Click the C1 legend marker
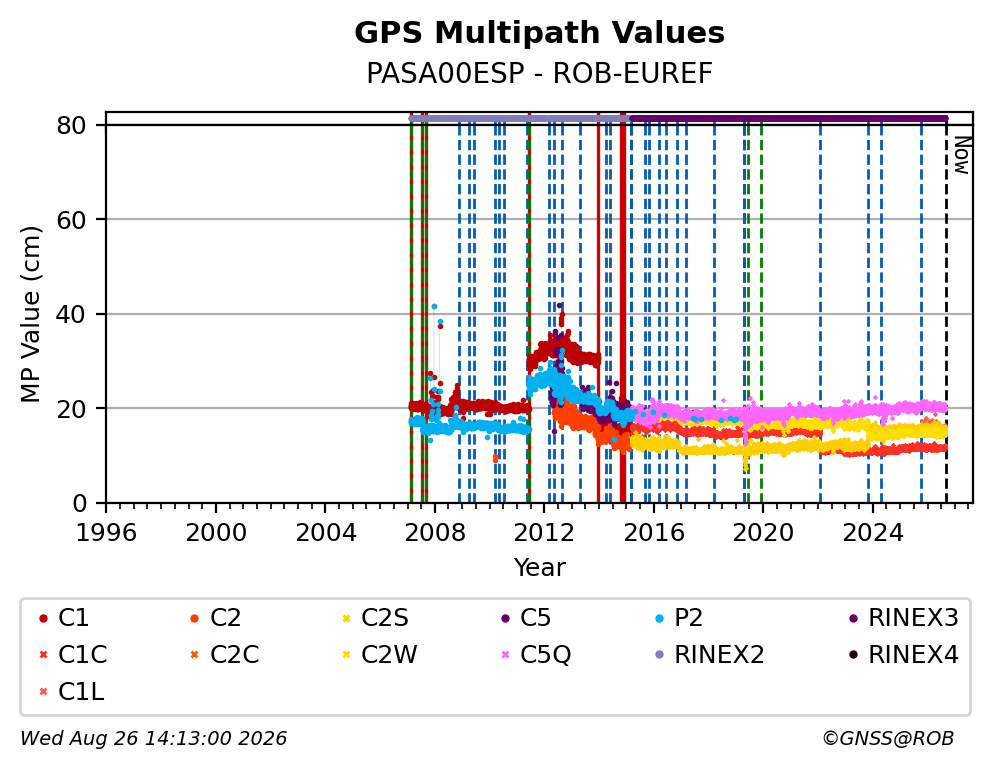992x769 pixels. 43,618
